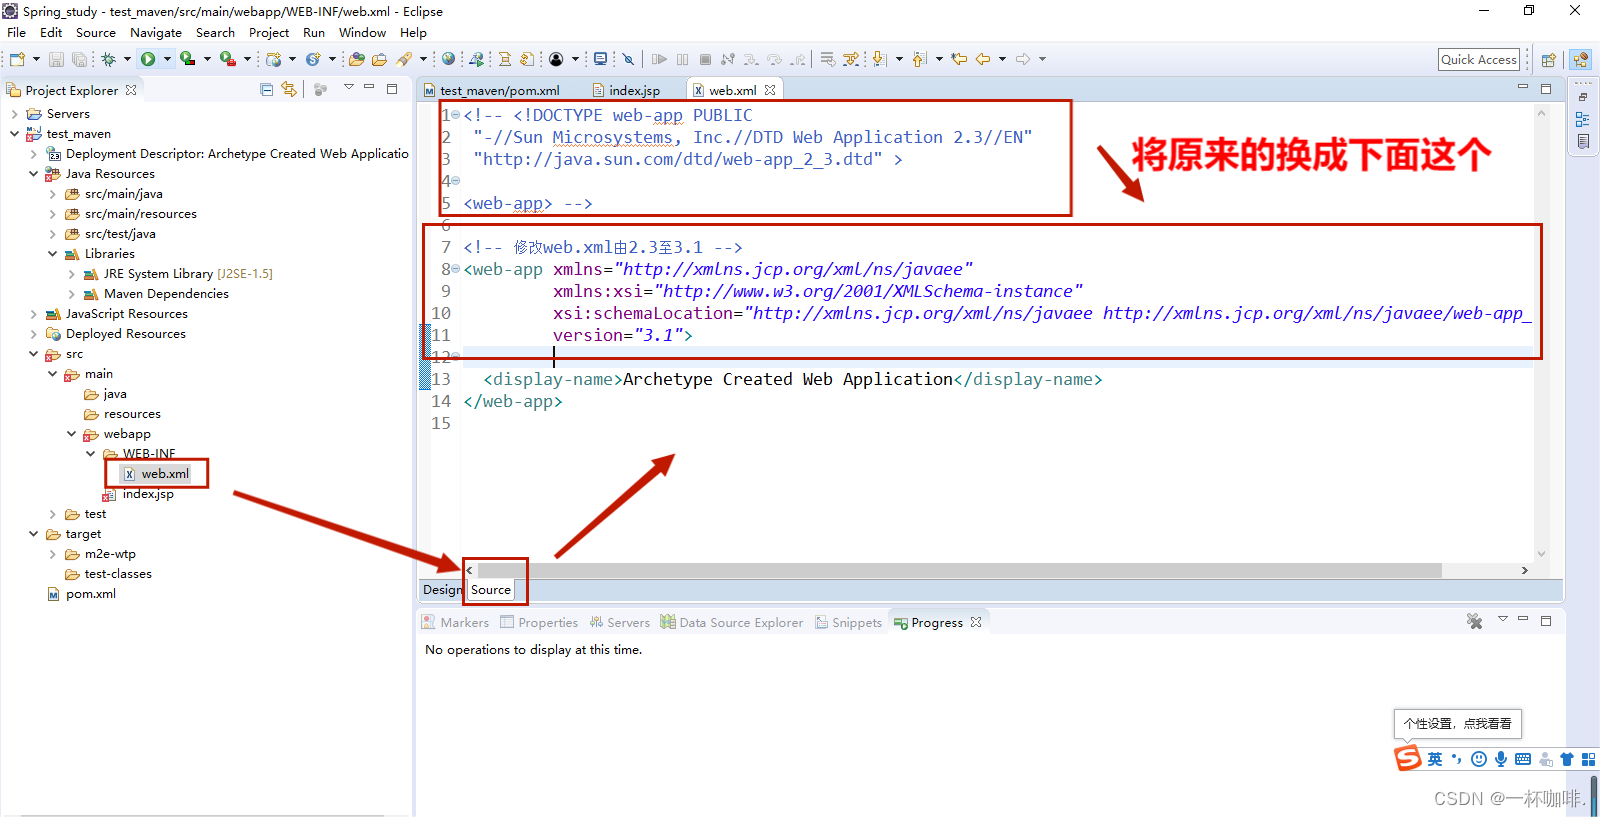Collapse the test_maven project node

tap(14, 133)
